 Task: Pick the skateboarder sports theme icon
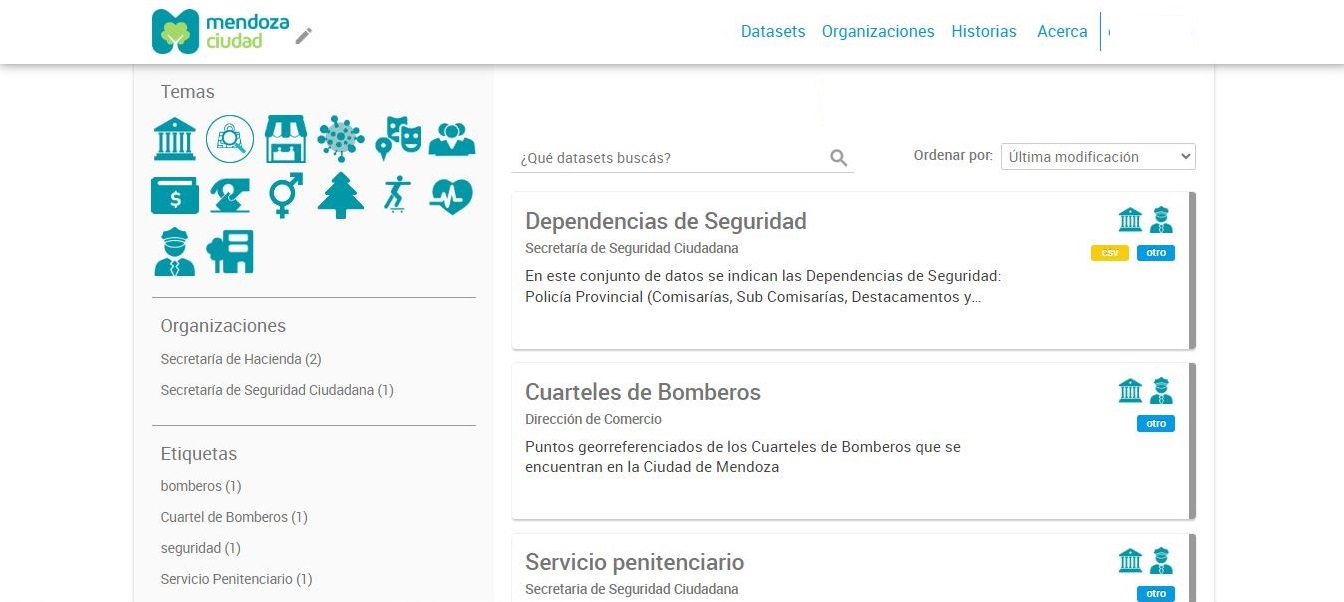pos(396,195)
